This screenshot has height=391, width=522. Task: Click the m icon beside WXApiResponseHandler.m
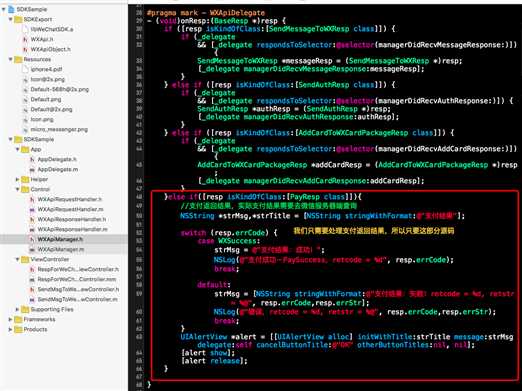tap(32, 229)
